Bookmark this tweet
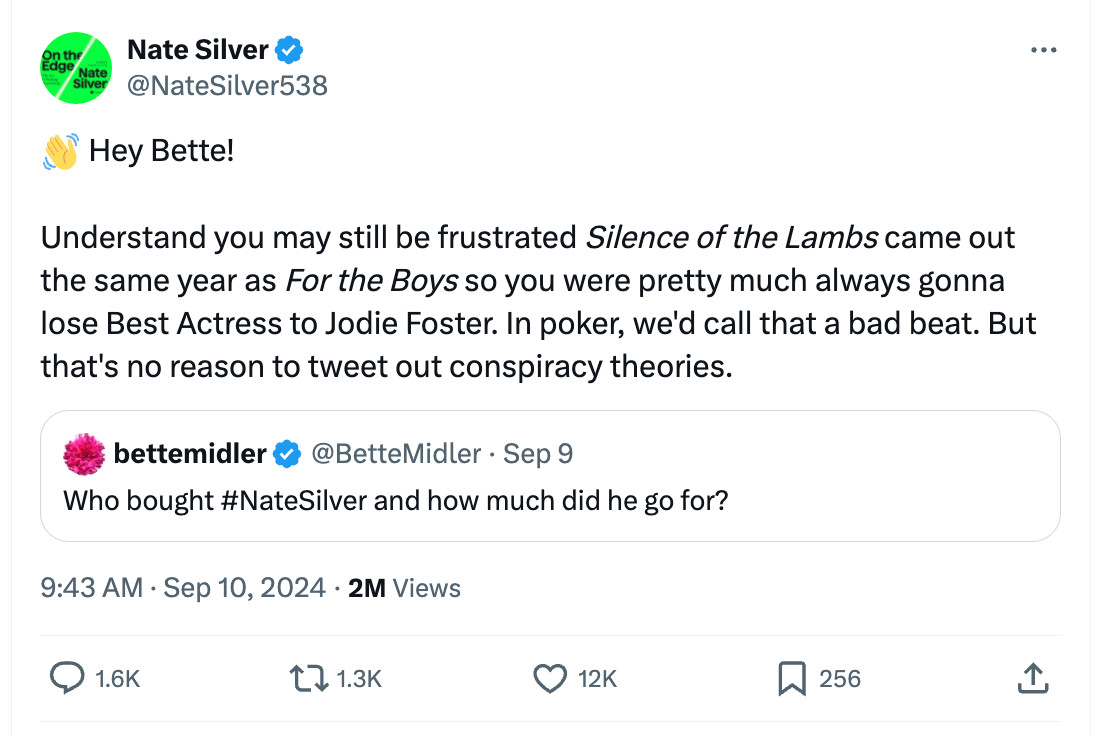 791,679
